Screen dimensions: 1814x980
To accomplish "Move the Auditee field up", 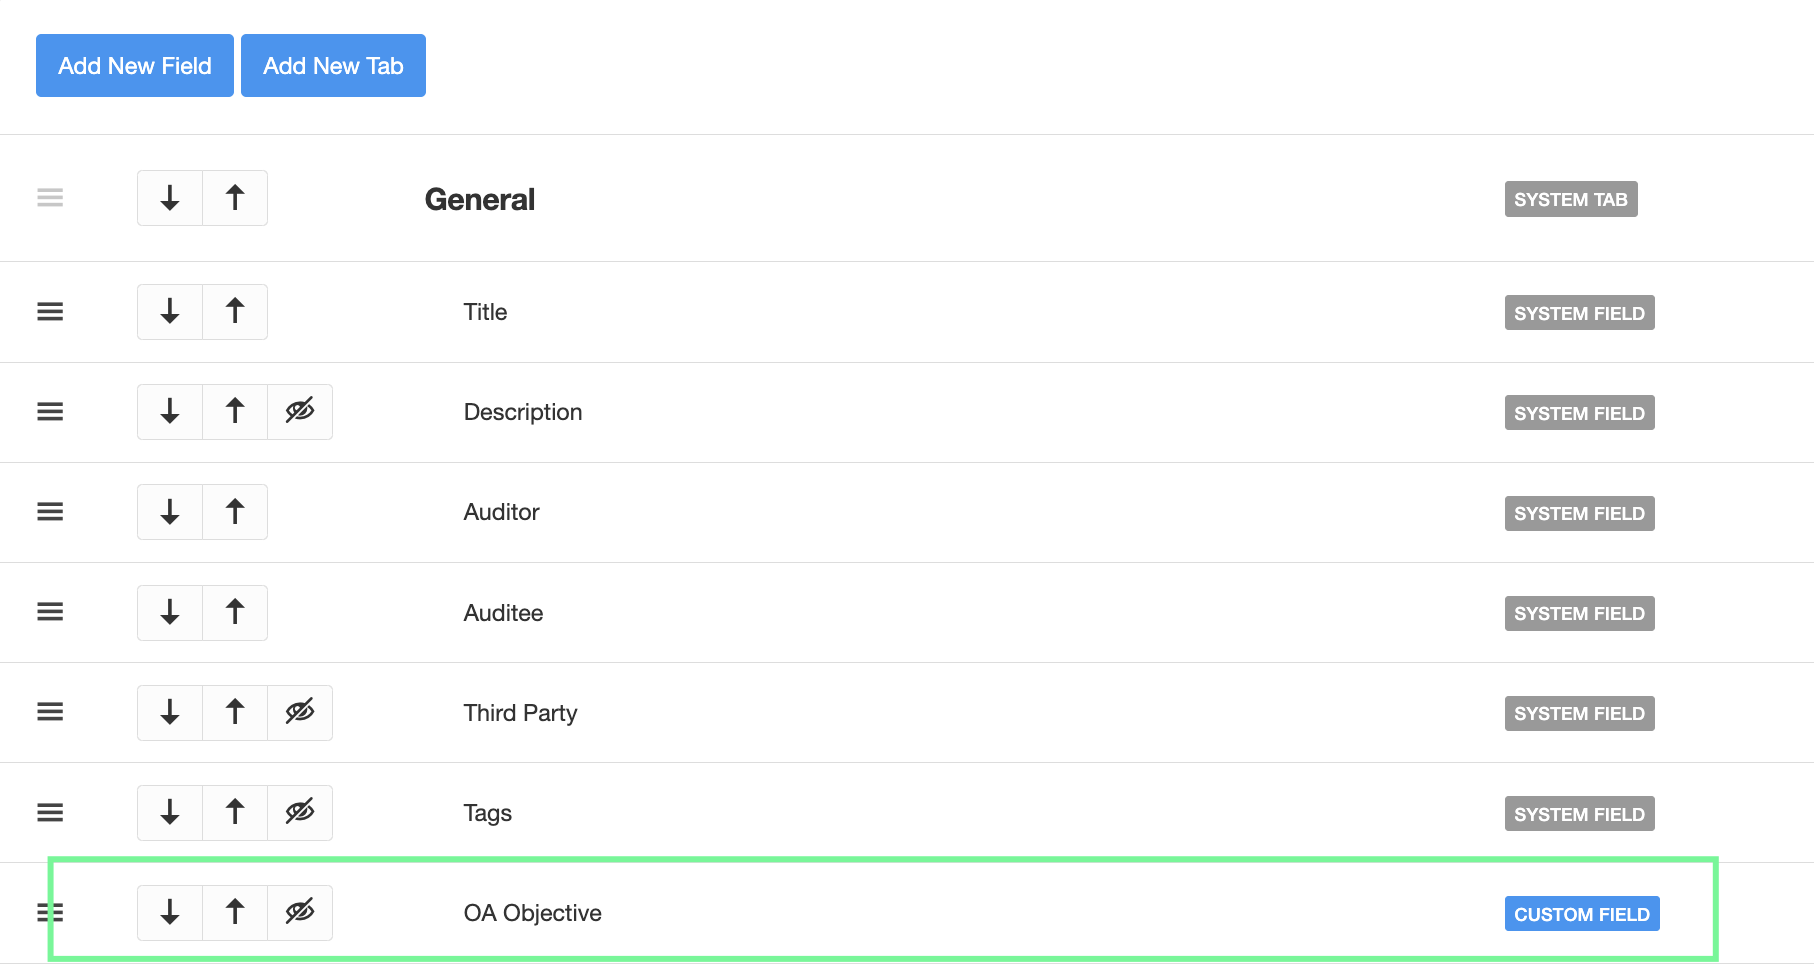I will coord(235,612).
